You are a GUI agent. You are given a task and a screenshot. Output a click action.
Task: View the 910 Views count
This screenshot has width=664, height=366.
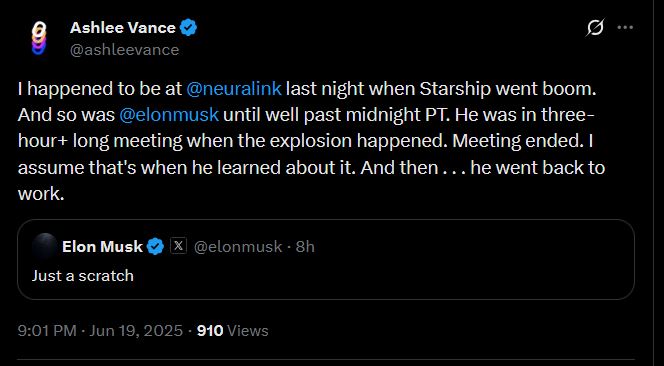click(232, 331)
